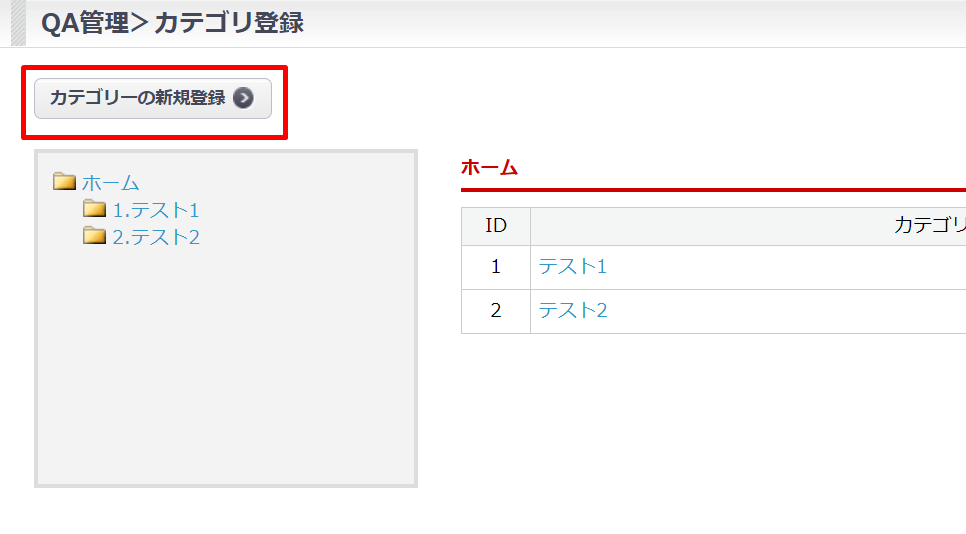Click the > separator in the page title

coord(141,23)
